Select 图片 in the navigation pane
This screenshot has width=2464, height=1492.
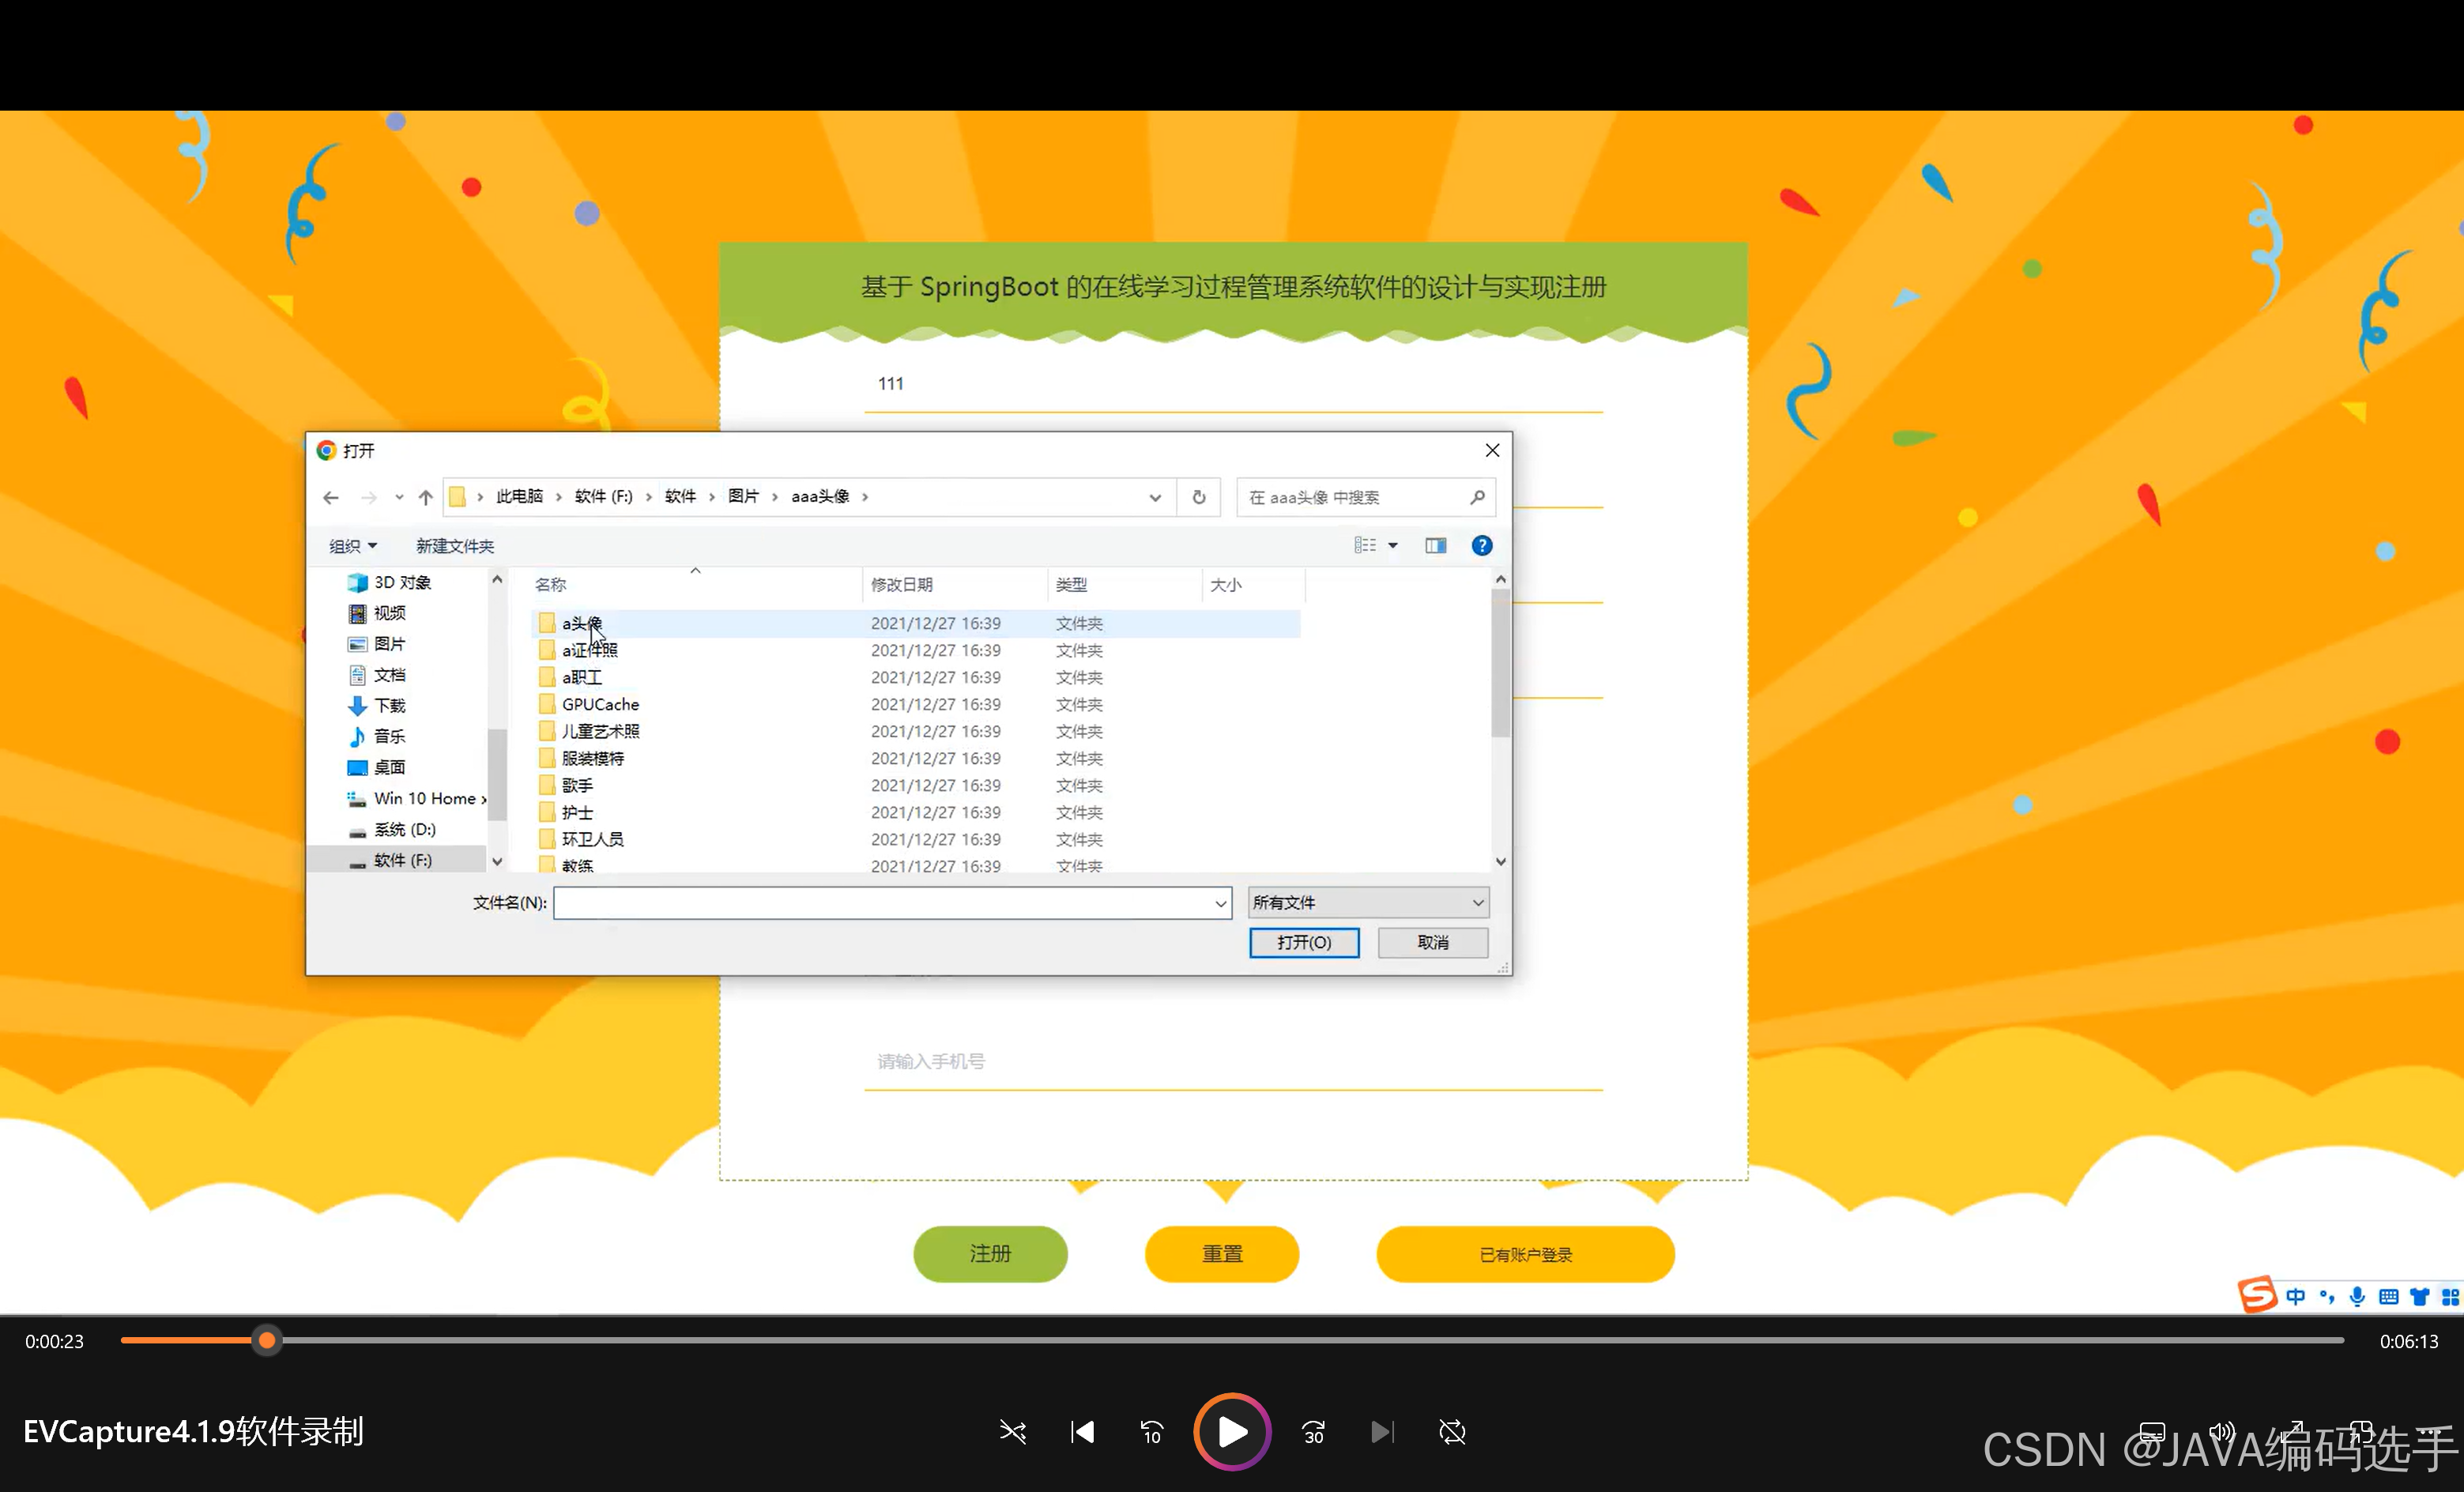pyautogui.click(x=377, y=644)
